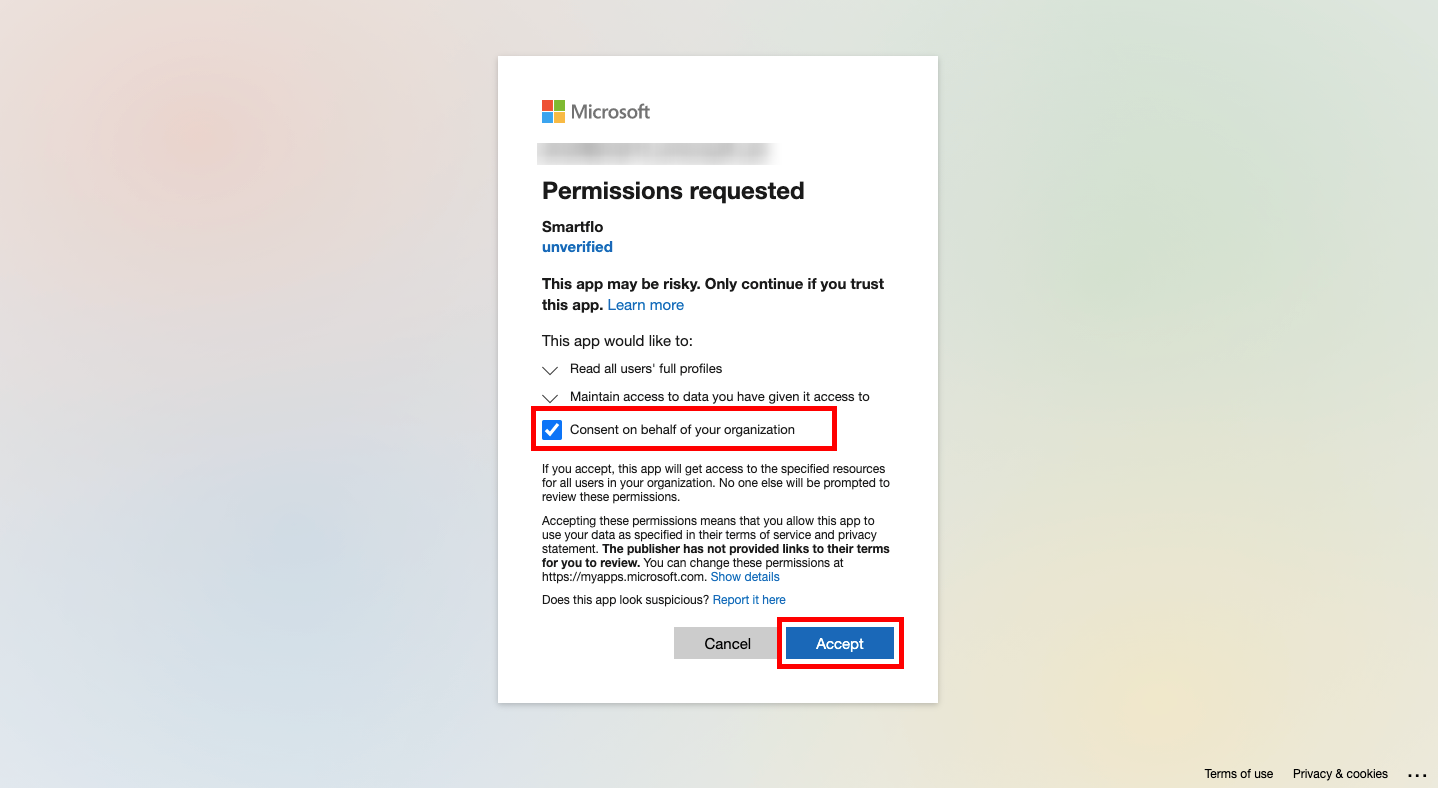
Task: Click the Microsoft four-square logo
Action: [553, 111]
